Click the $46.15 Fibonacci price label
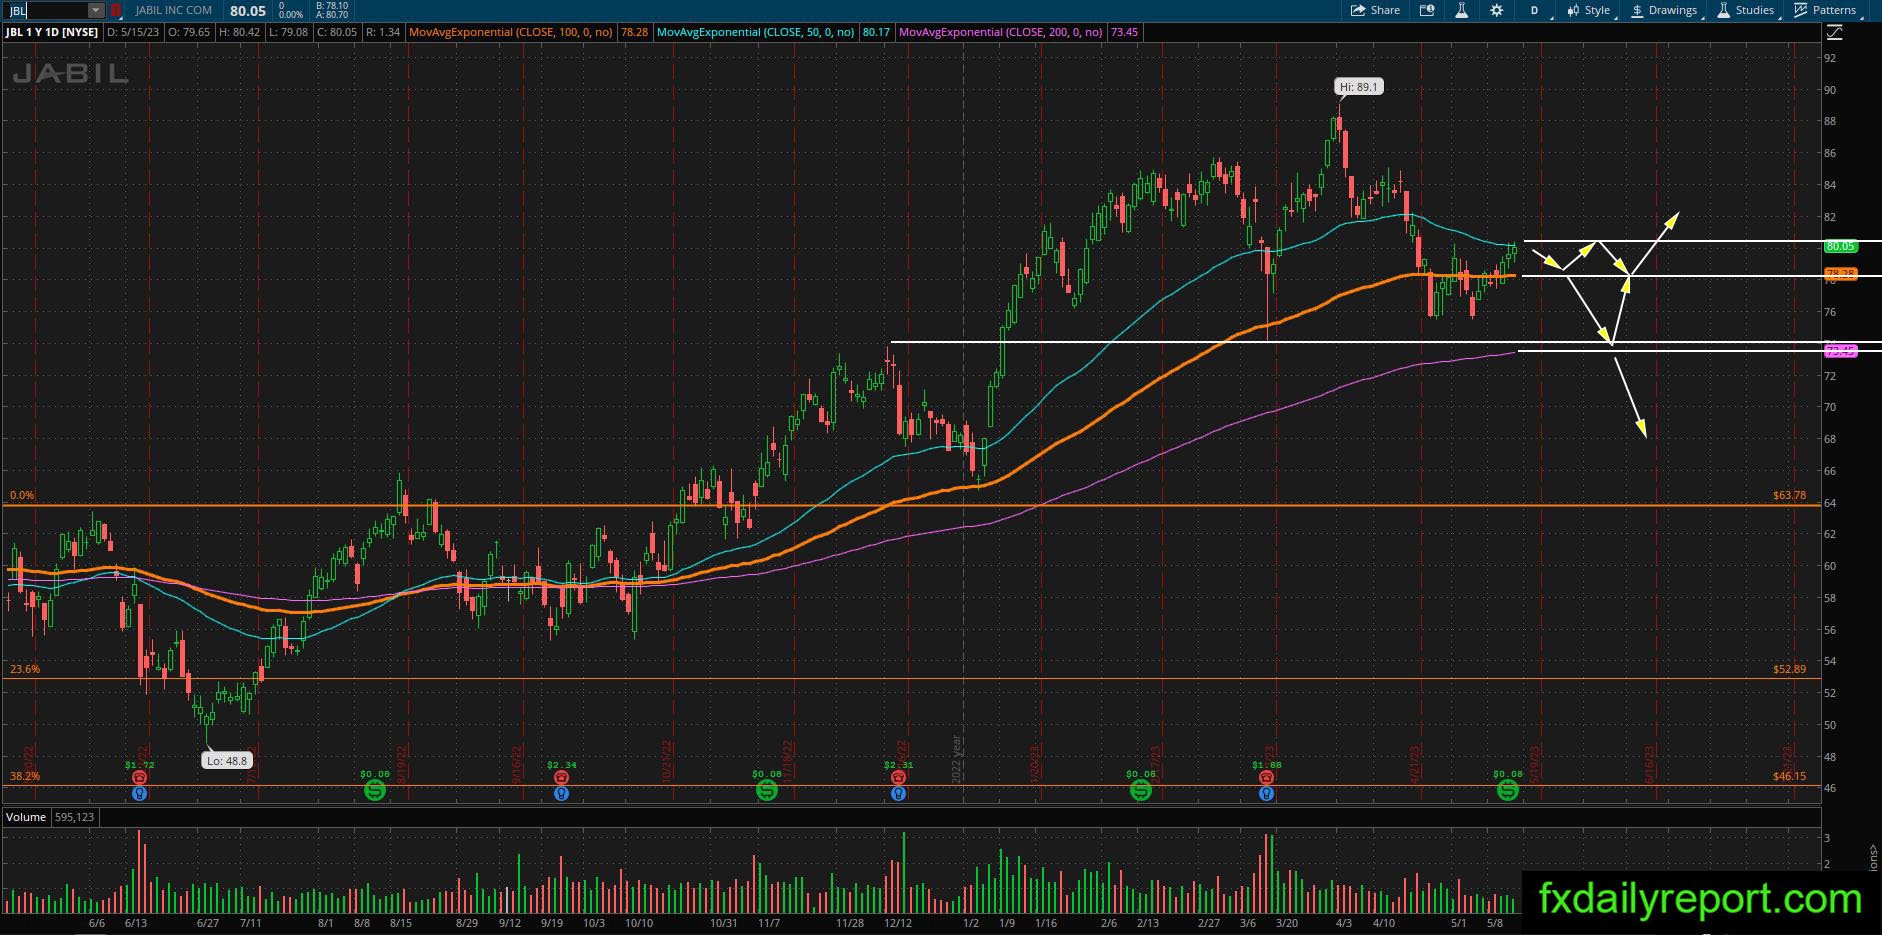 click(x=1789, y=776)
